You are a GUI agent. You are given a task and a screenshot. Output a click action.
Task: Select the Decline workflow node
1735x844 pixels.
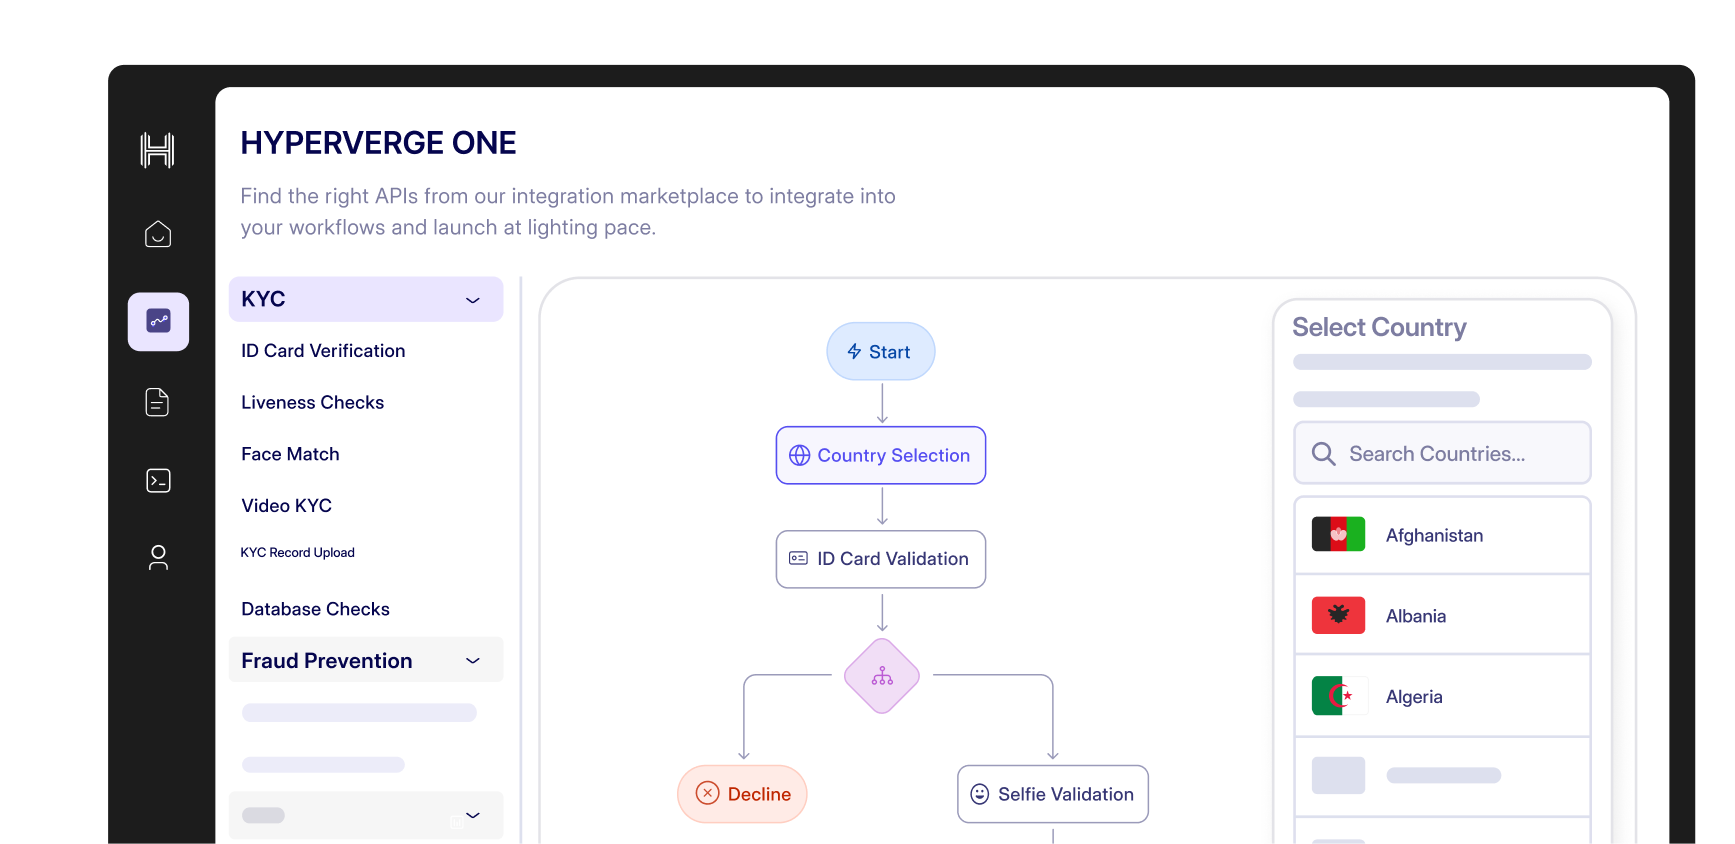[742, 794]
